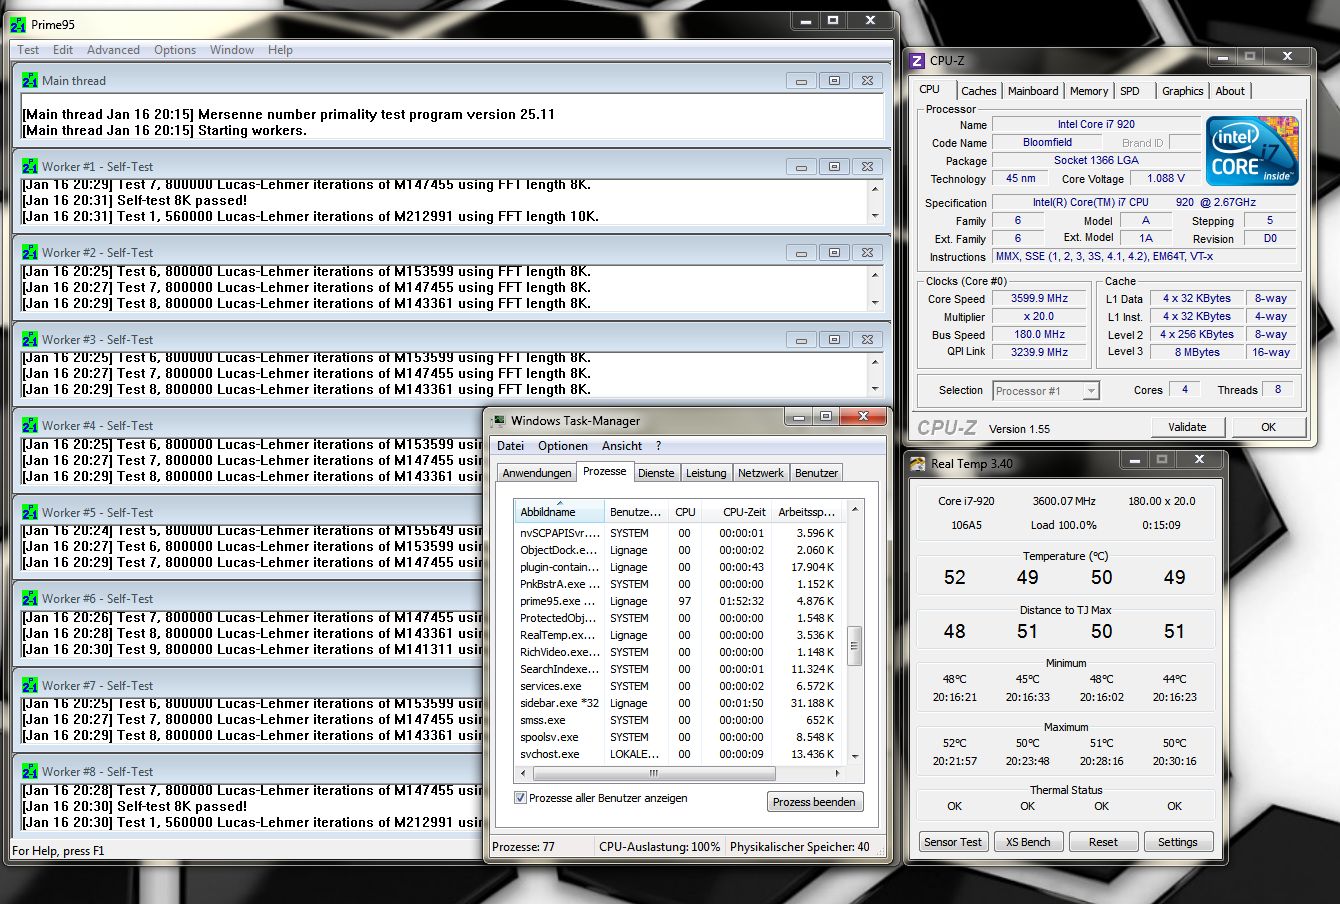
Task: Click the Worker #6 Self-Test window icon
Action: [30, 598]
